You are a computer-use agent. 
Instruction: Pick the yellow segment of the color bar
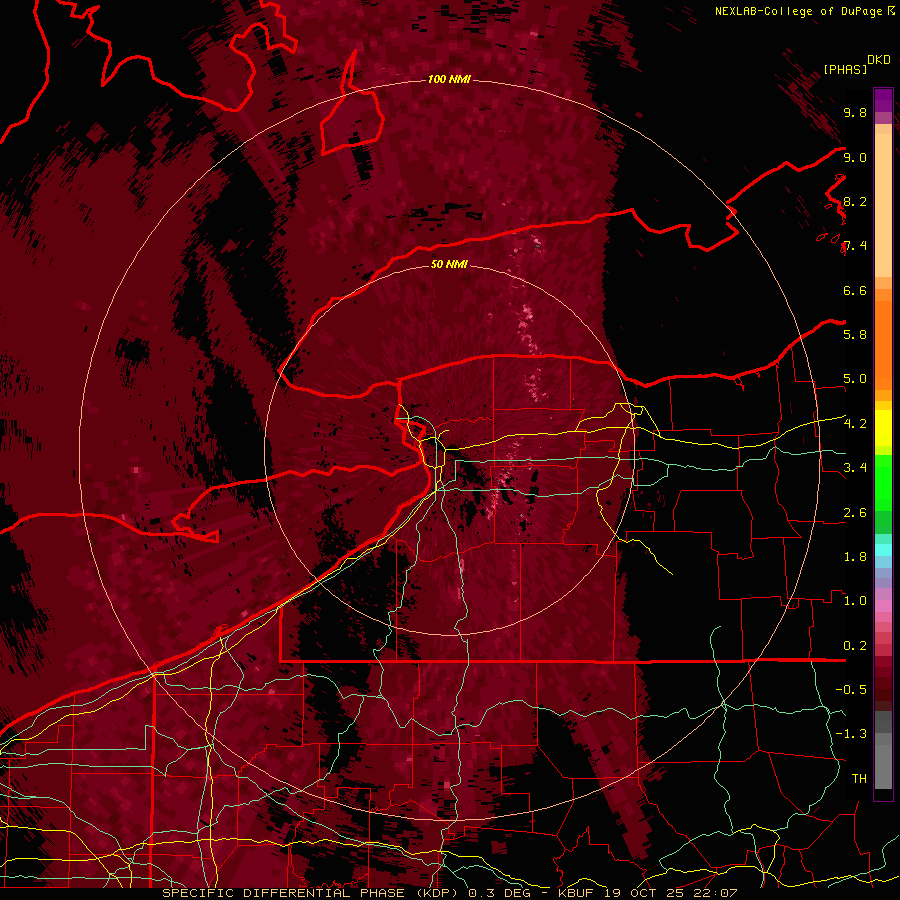click(x=883, y=428)
